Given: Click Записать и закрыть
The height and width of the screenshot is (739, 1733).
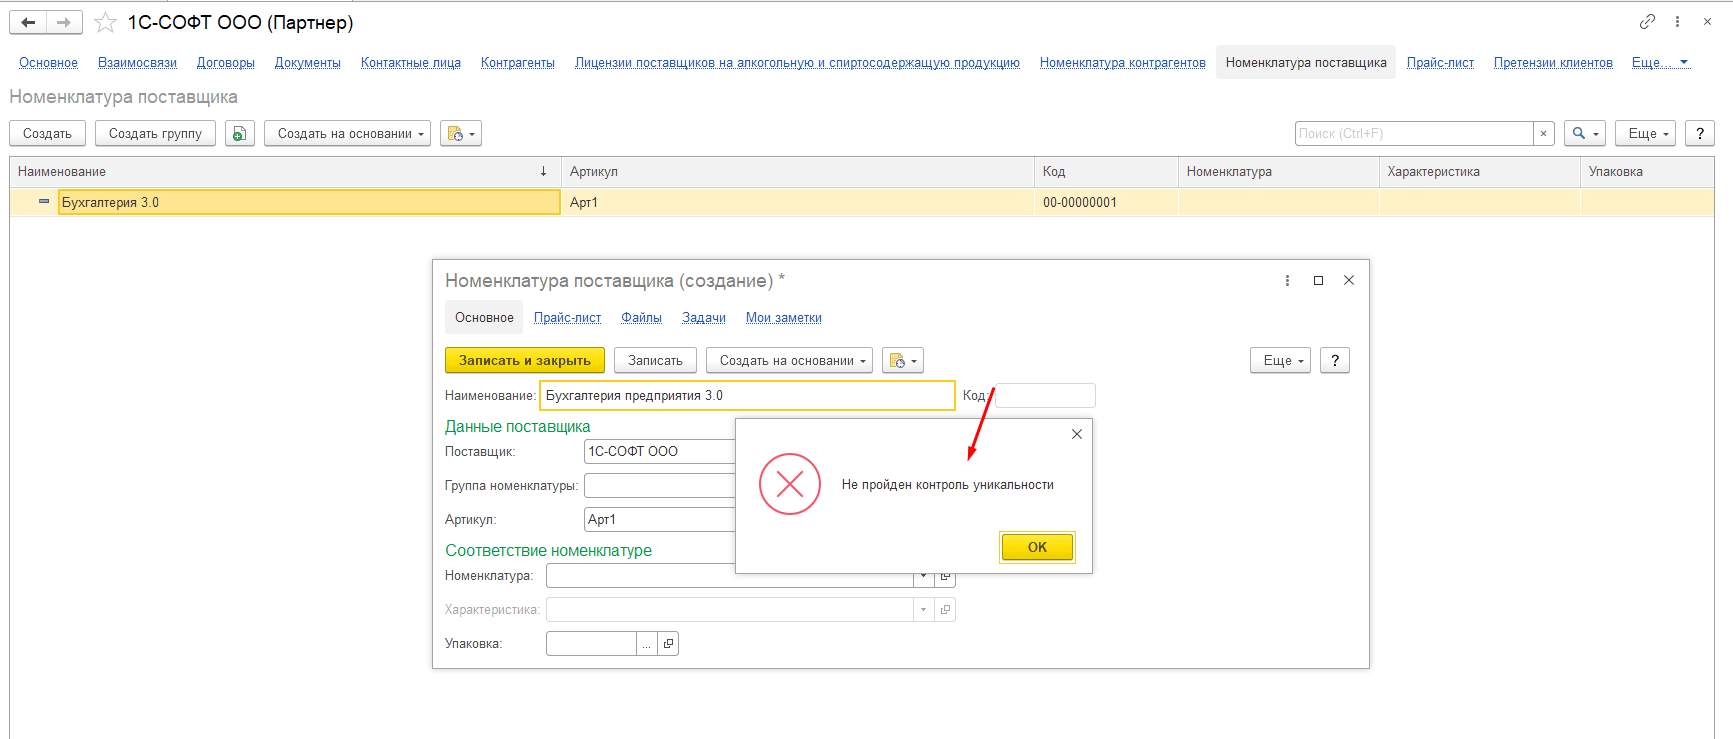Looking at the screenshot, I should tap(525, 360).
